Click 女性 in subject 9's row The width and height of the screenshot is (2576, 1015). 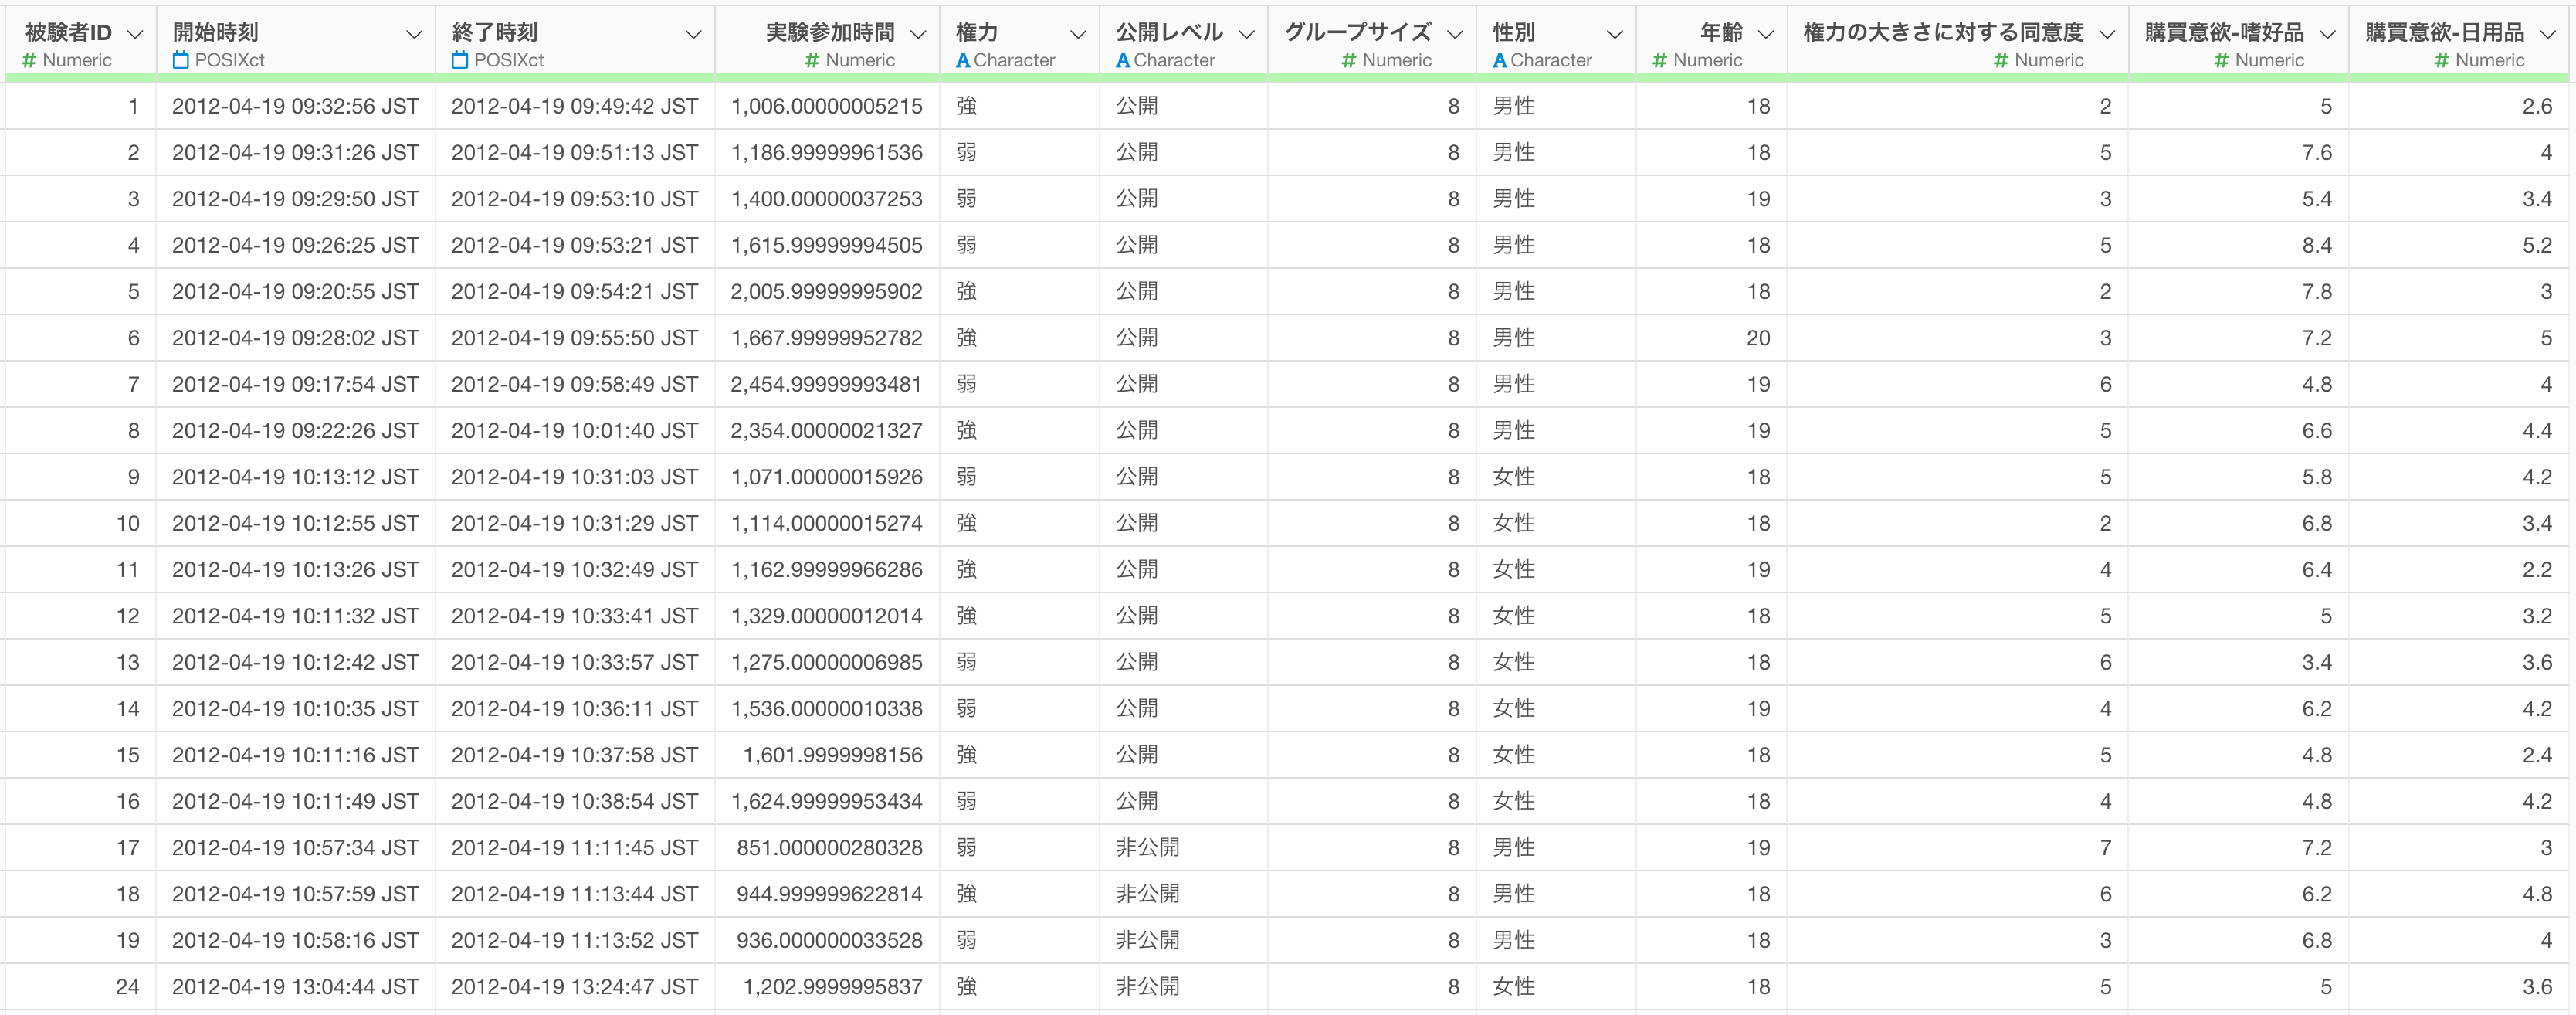tap(1513, 477)
